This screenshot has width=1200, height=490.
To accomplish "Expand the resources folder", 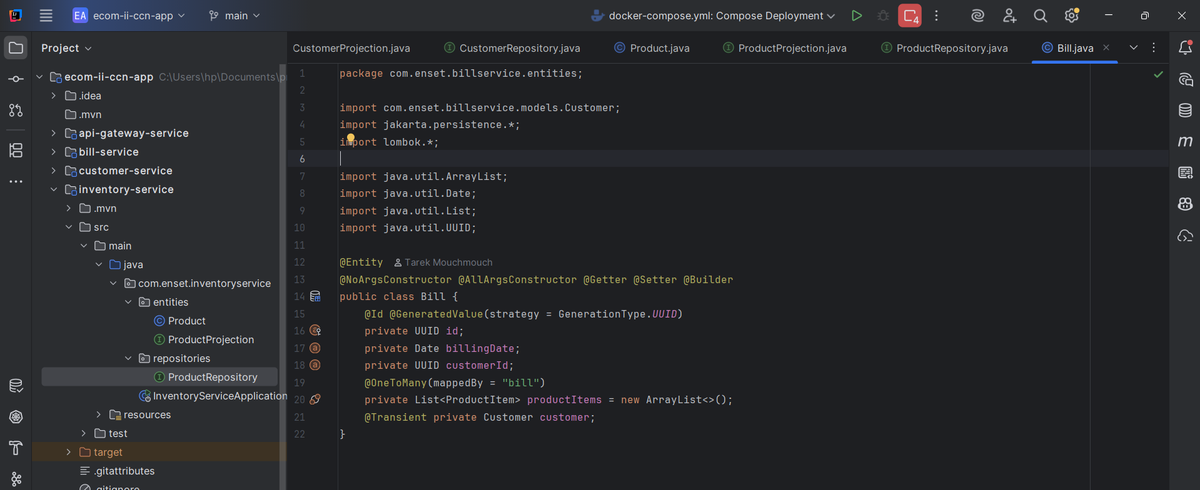I will click(x=98, y=415).
